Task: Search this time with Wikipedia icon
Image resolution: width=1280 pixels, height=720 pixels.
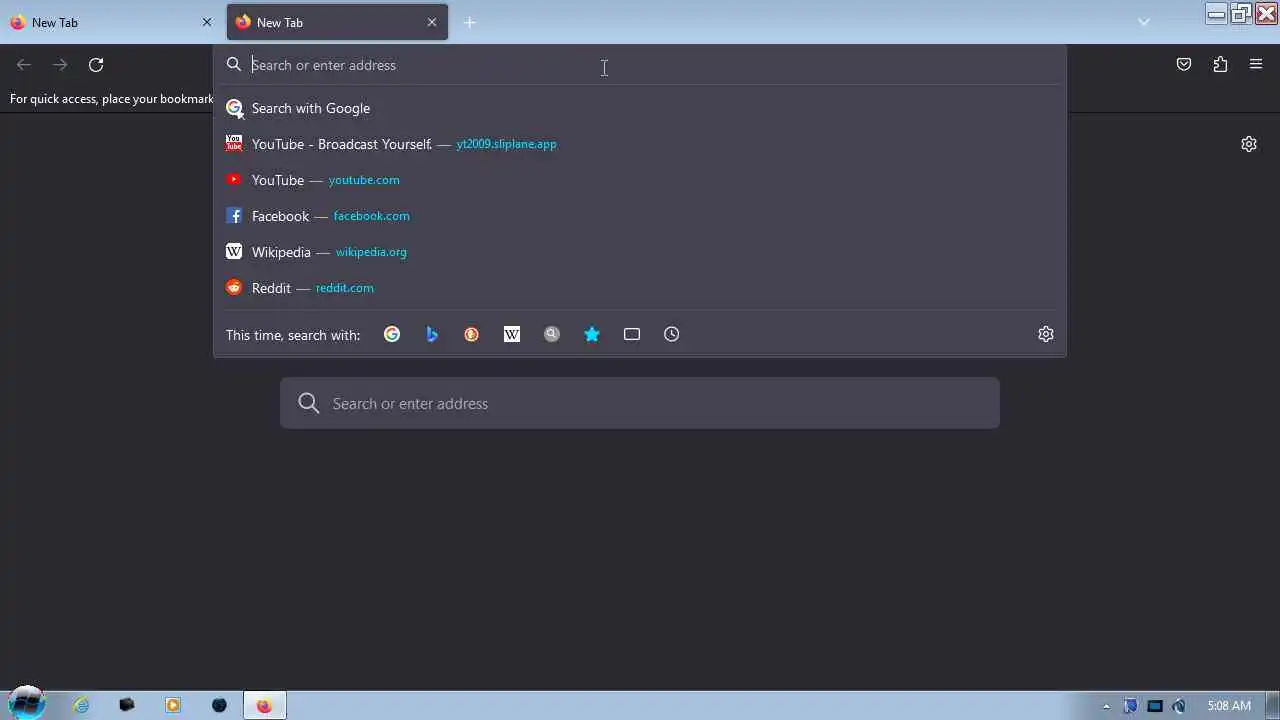Action: click(512, 334)
